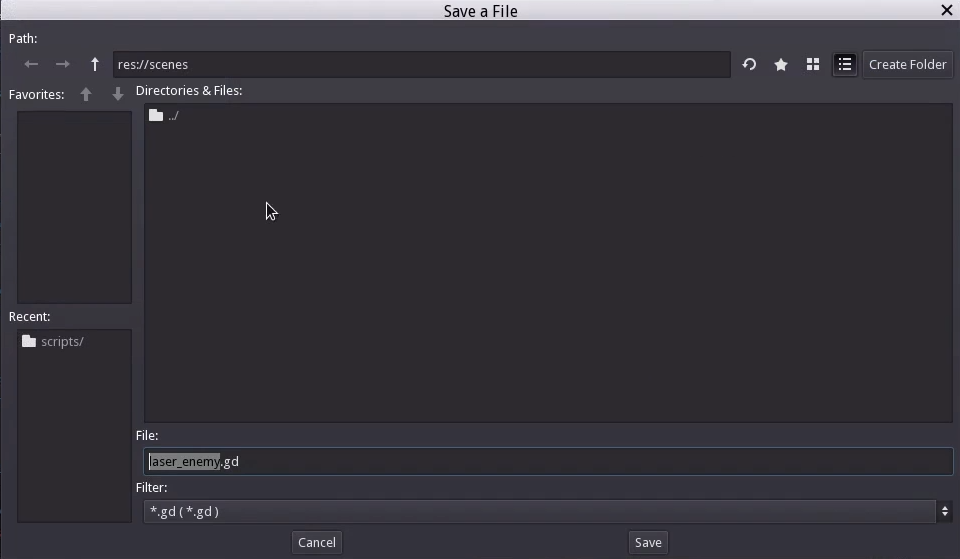Image resolution: width=960 pixels, height=559 pixels.
Task: Toggle favorite for the current folder
Action: (x=781, y=64)
